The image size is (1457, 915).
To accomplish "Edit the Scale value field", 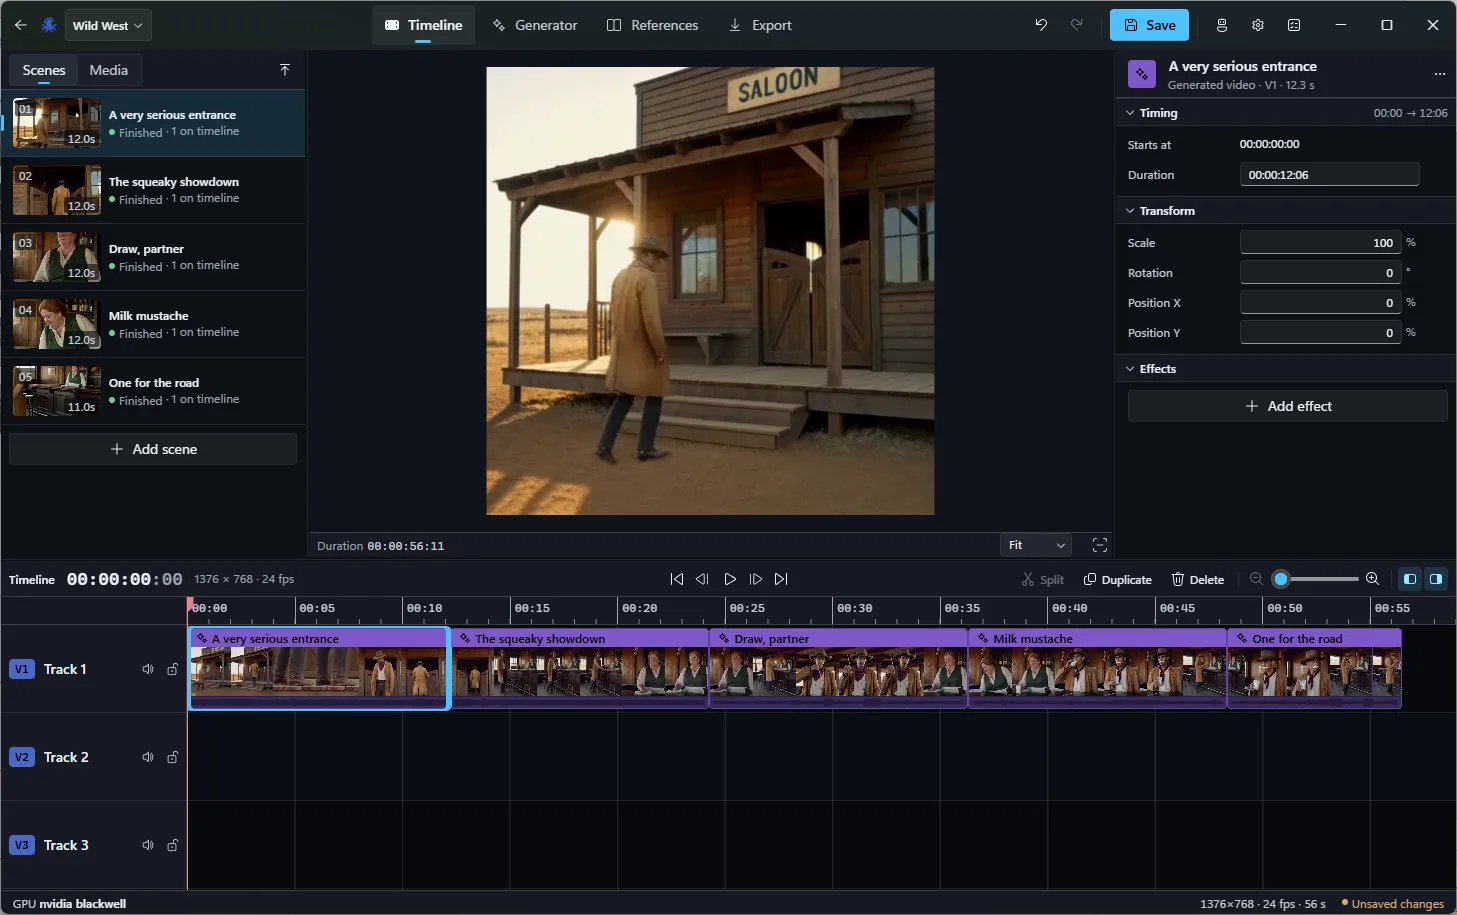I will tap(1320, 243).
